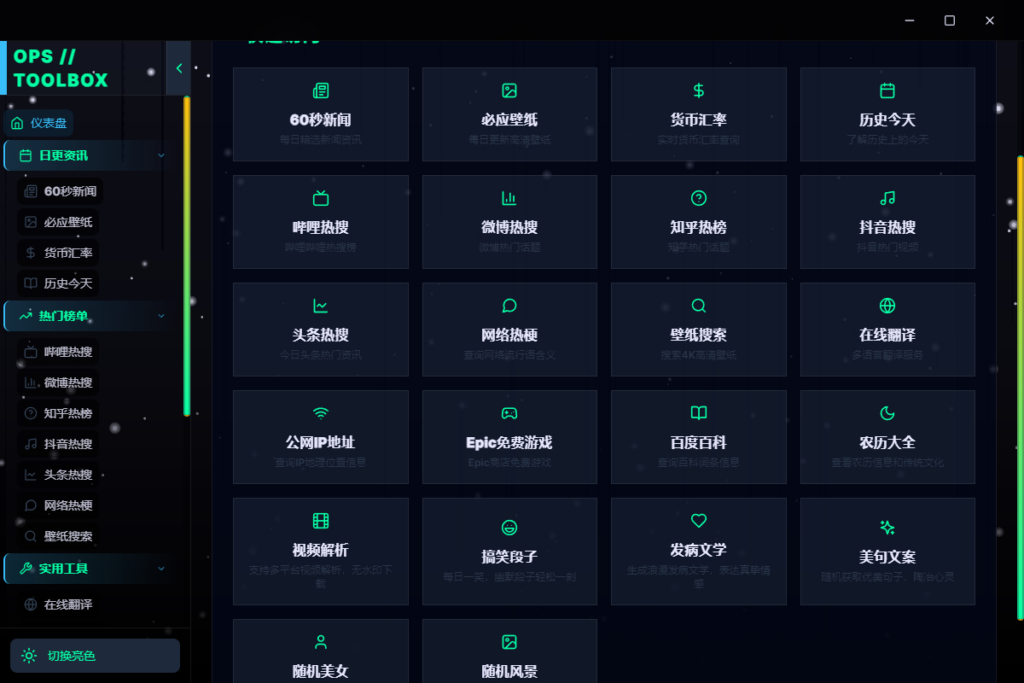Select the 必应壁纸 wallpaper icon card

pos(509,113)
